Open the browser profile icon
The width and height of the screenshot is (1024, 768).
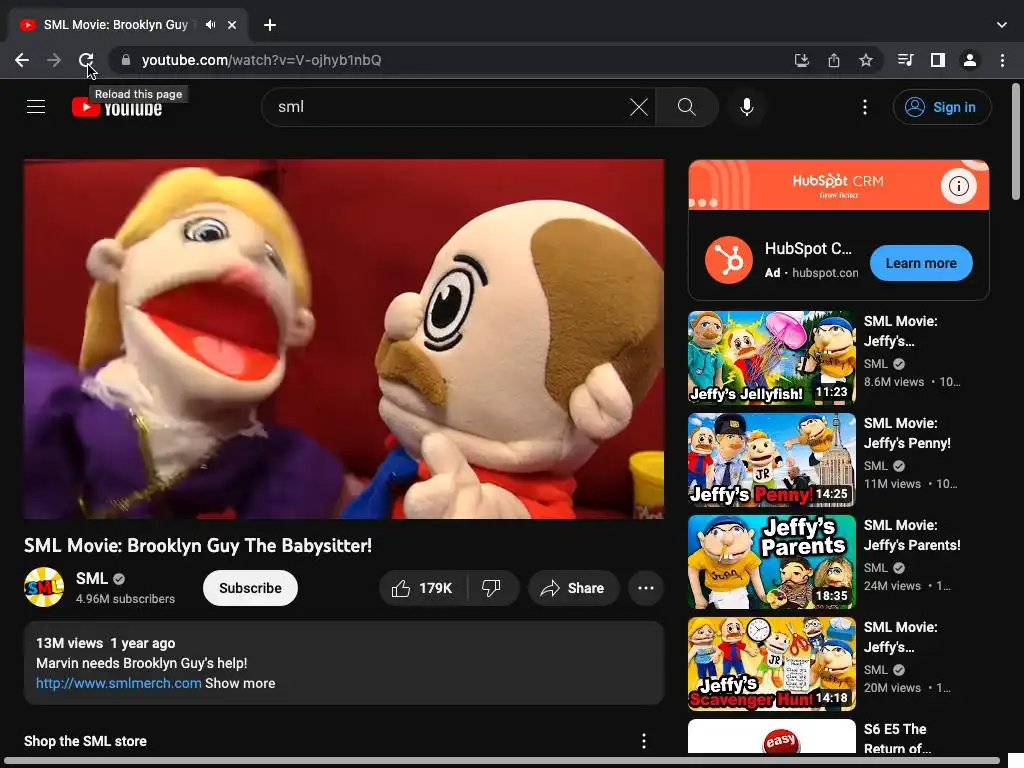tap(970, 60)
